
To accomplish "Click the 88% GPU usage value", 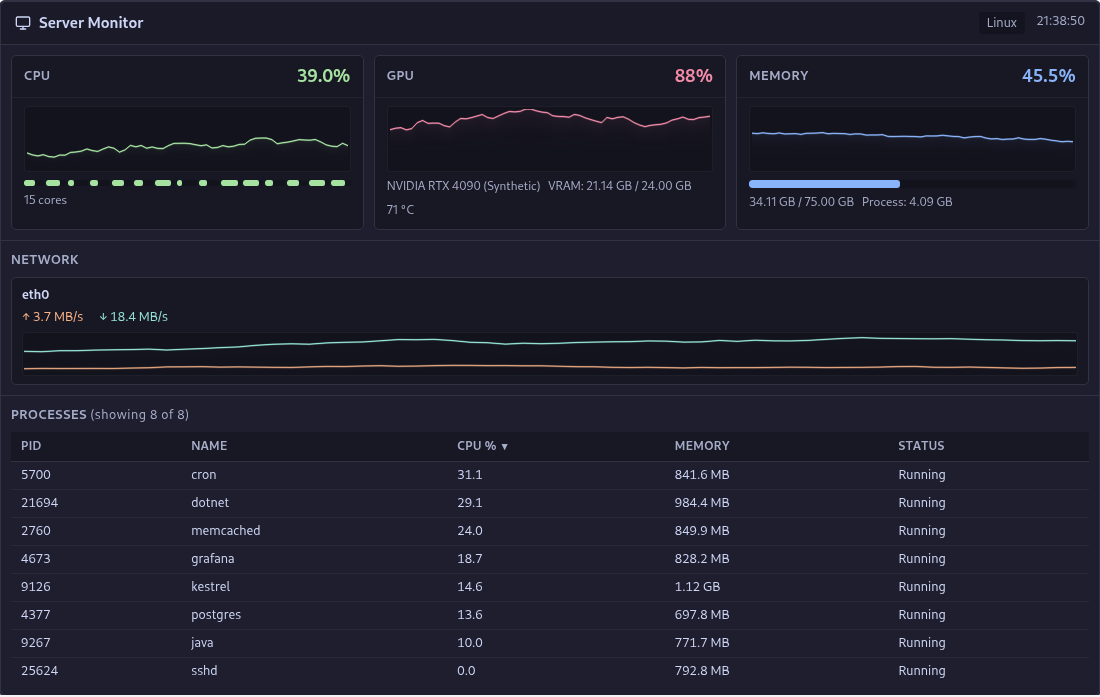I will point(693,76).
